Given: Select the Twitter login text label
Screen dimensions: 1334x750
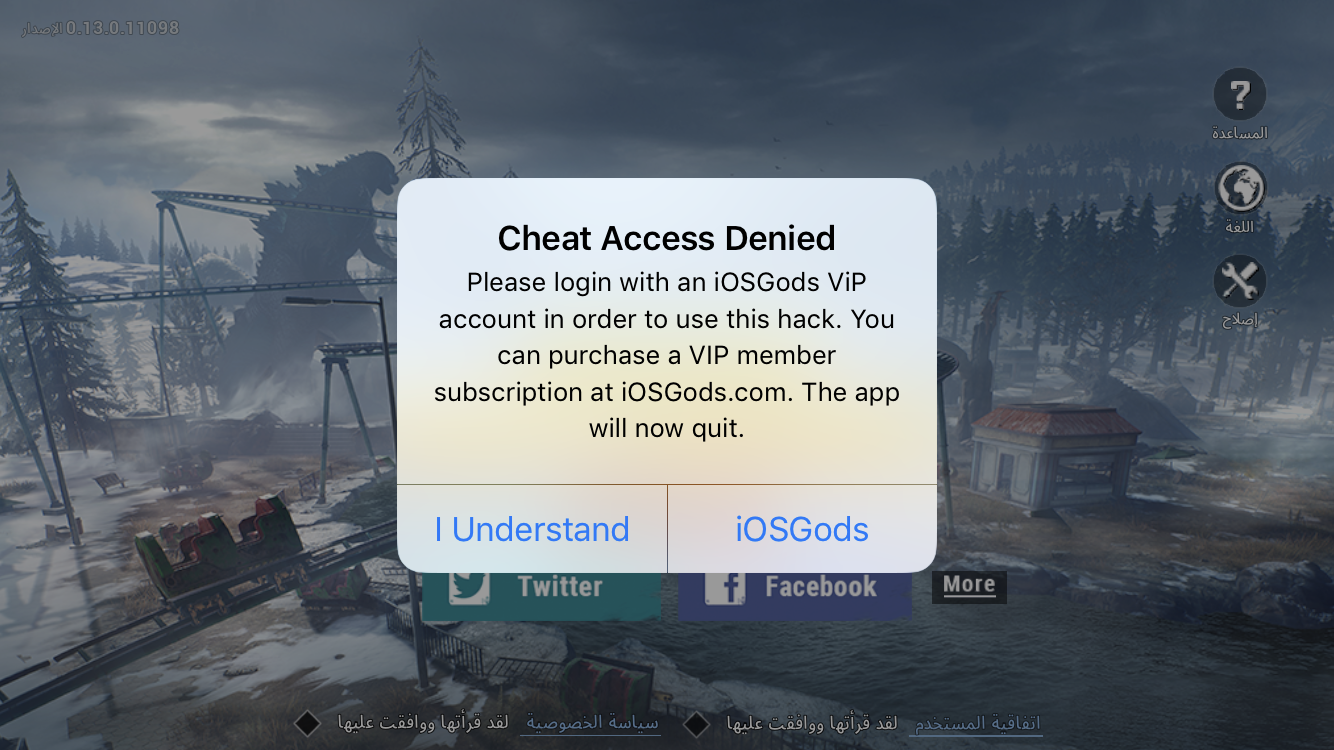Looking at the screenshot, I should pyautogui.click(x=560, y=586).
